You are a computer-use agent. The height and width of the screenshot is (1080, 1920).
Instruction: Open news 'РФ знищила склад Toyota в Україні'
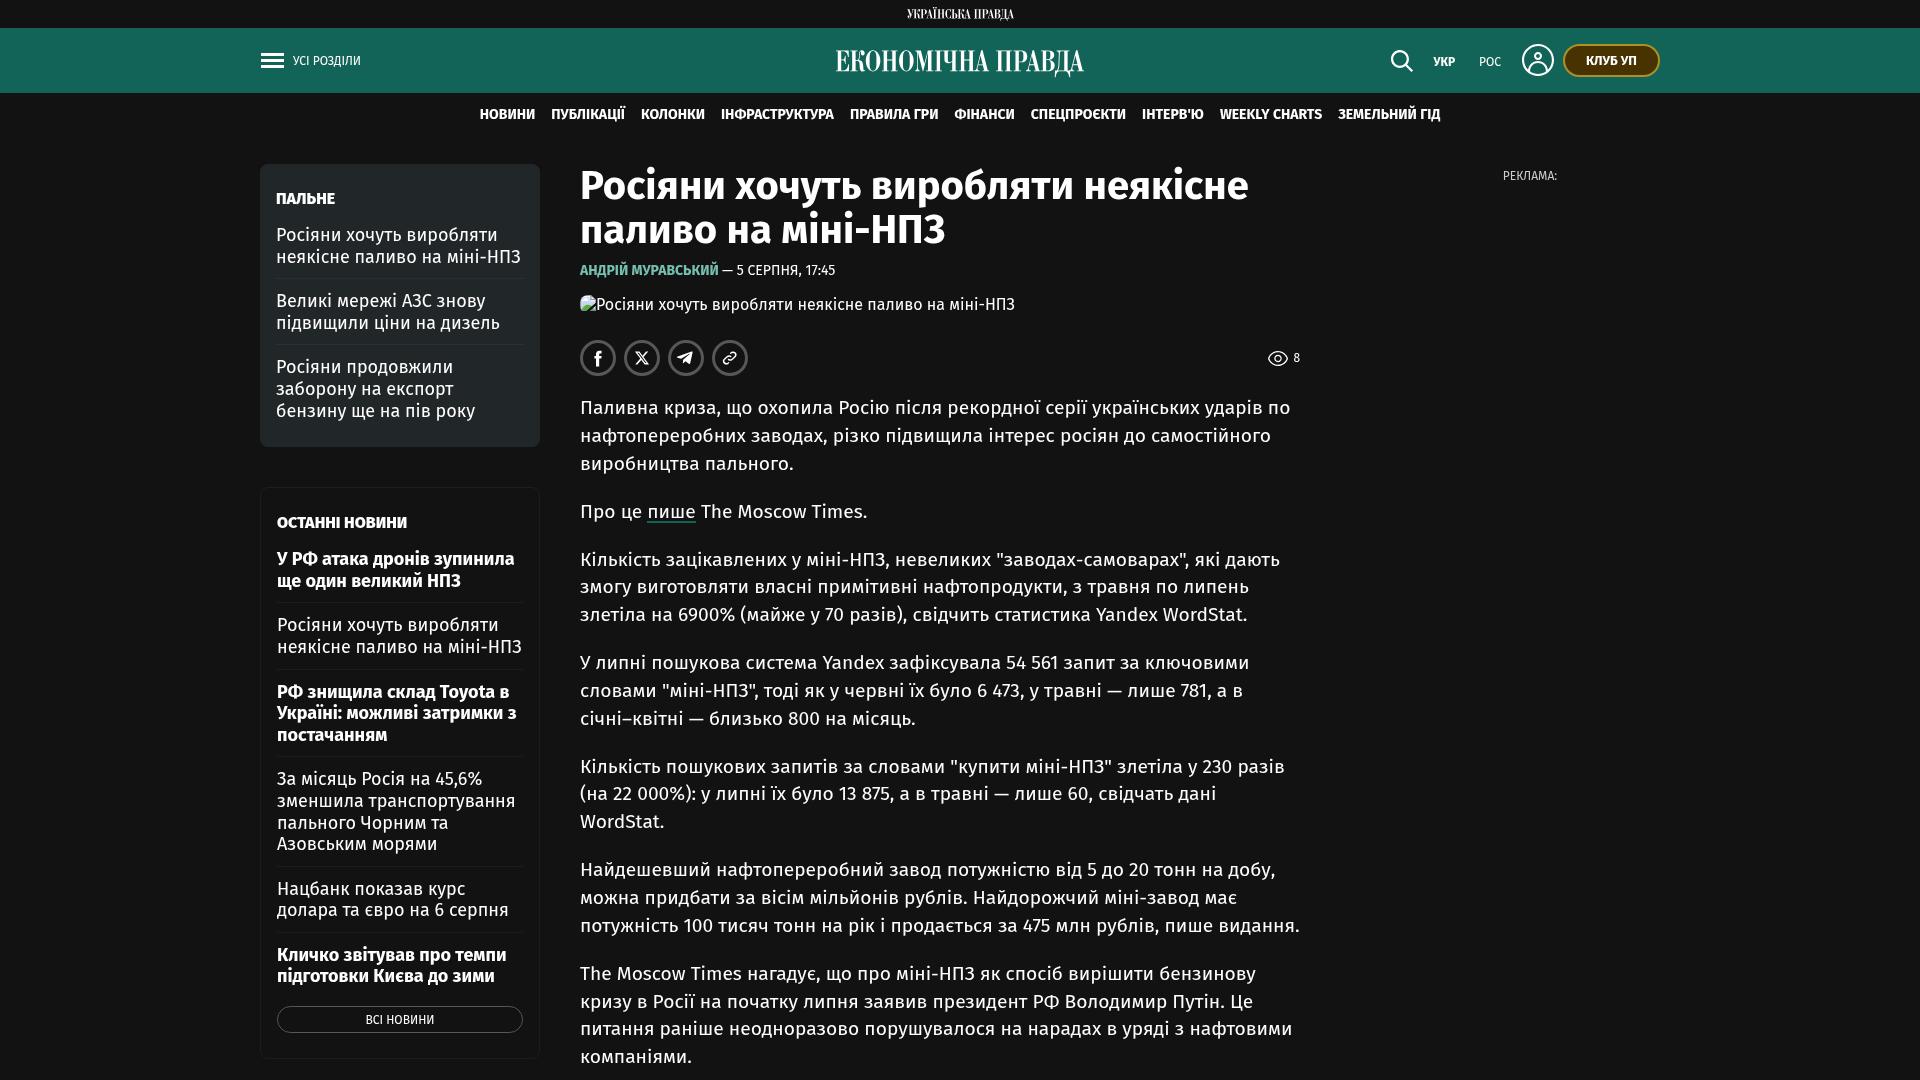pyautogui.click(x=397, y=713)
